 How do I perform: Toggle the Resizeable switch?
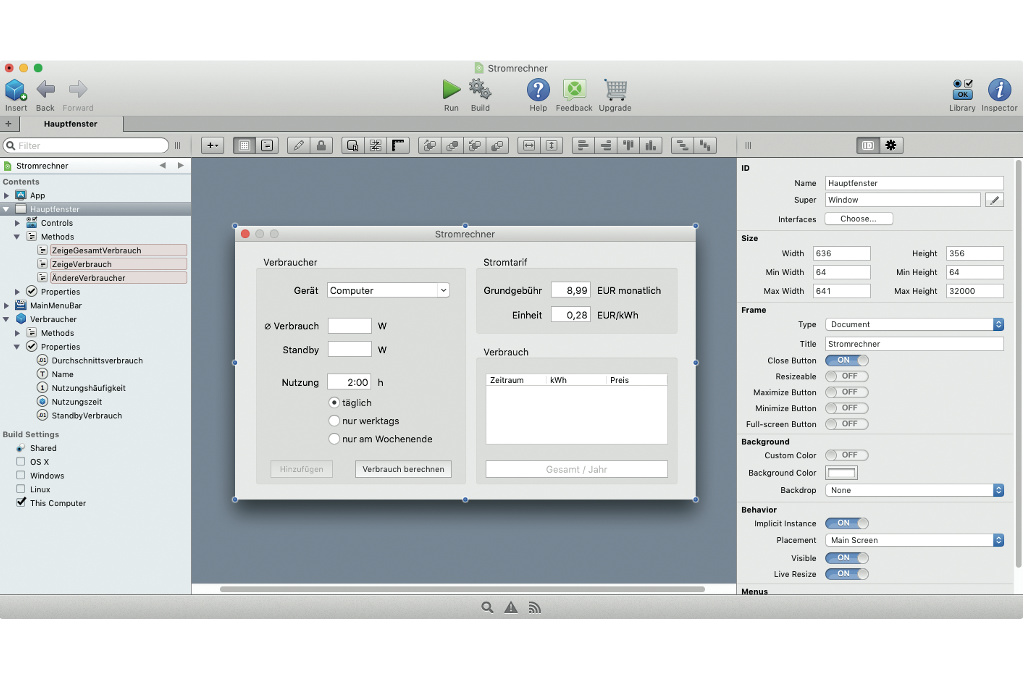tap(847, 376)
